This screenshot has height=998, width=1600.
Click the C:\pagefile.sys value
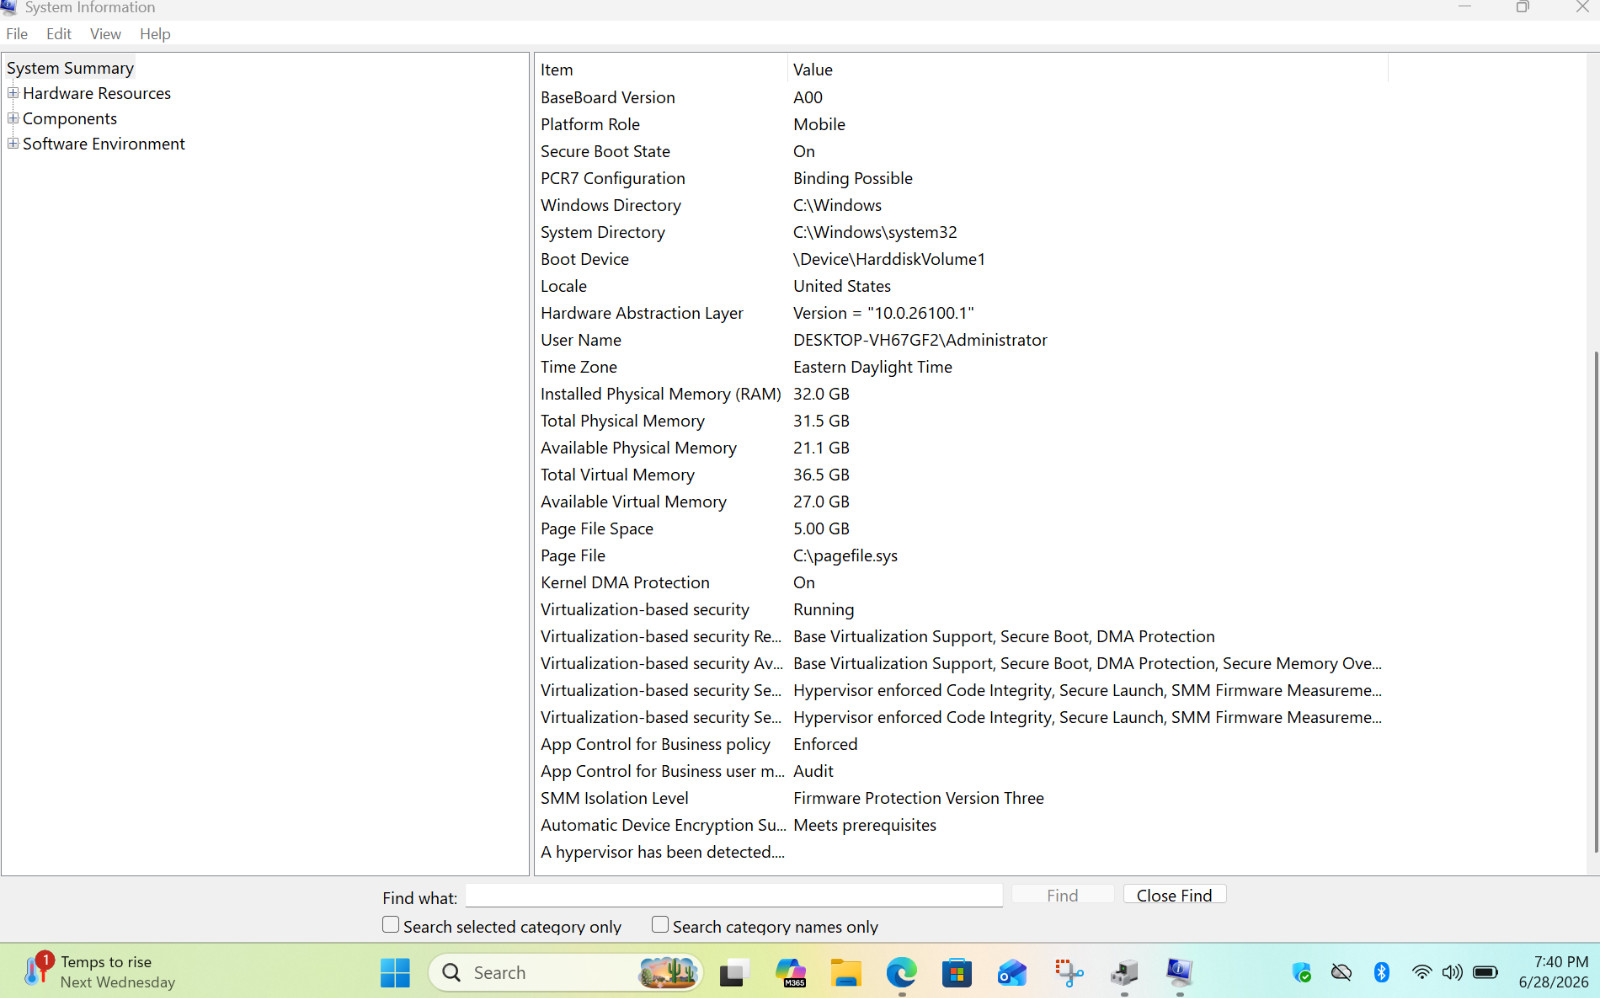click(845, 555)
